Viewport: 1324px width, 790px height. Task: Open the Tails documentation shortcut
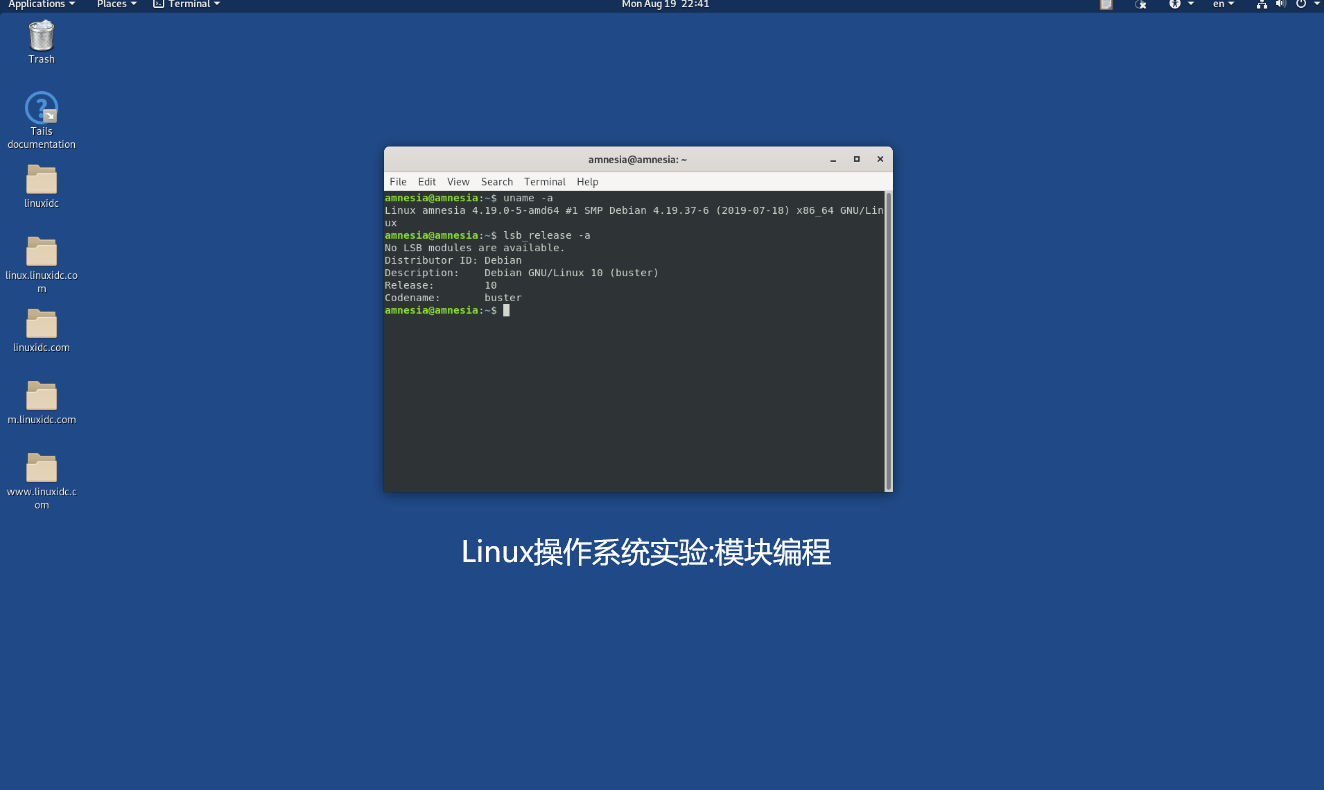click(x=41, y=108)
